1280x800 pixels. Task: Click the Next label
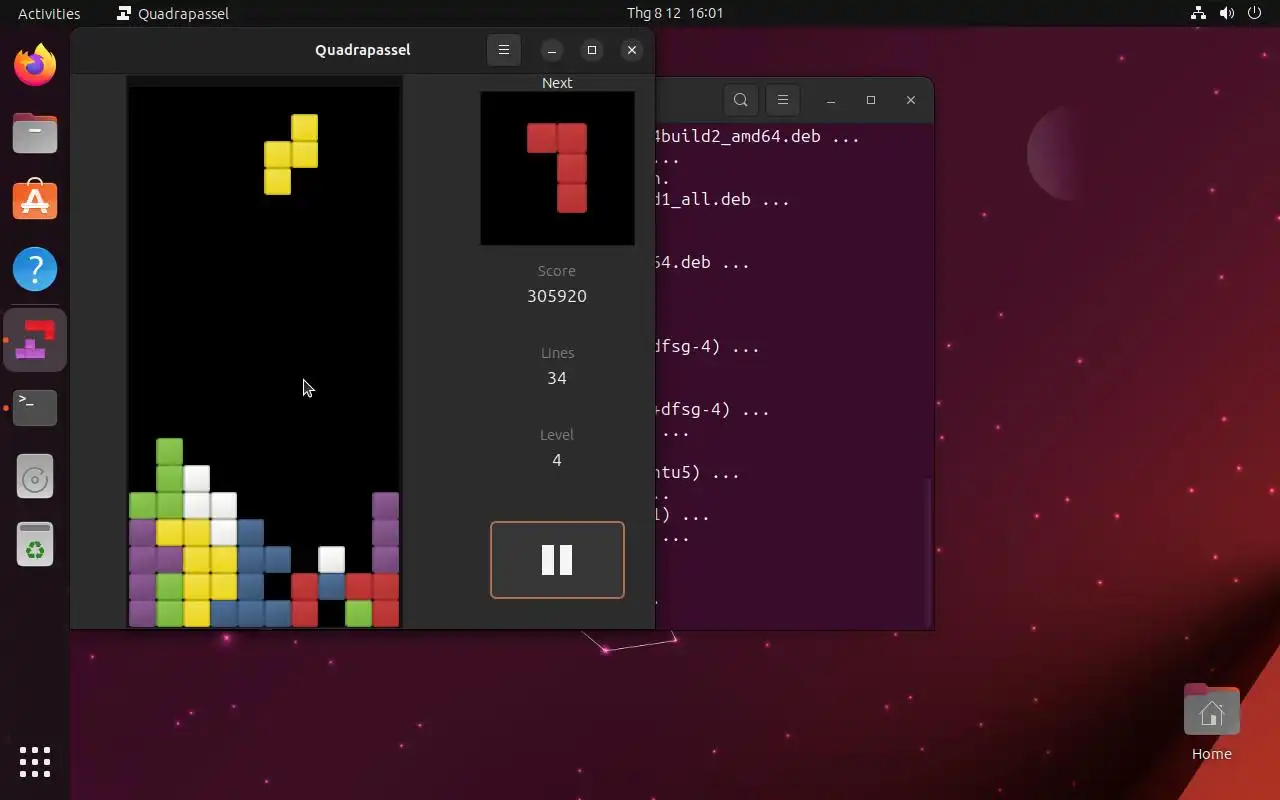[x=557, y=83]
